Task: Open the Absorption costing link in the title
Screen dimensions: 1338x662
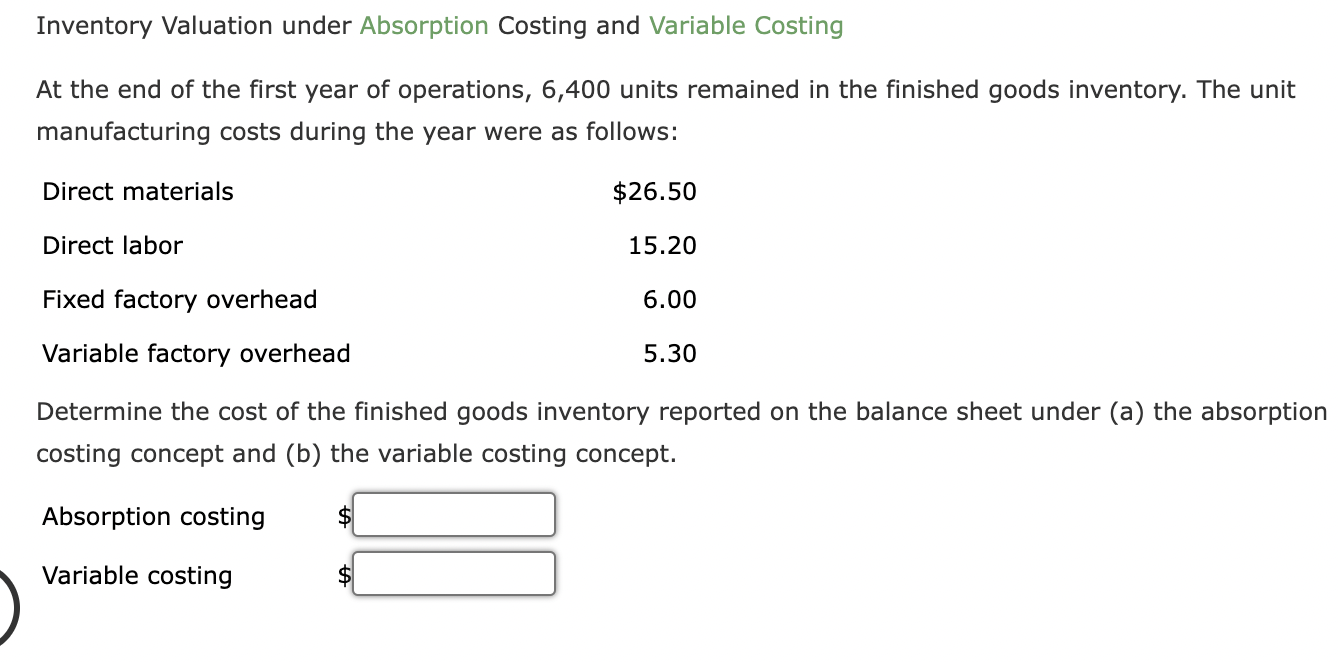Action: [424, 25]
